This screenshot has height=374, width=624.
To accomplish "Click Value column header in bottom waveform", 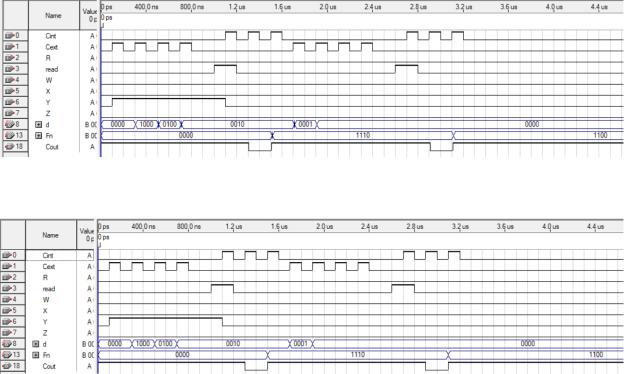I will [x=86, y=235].
